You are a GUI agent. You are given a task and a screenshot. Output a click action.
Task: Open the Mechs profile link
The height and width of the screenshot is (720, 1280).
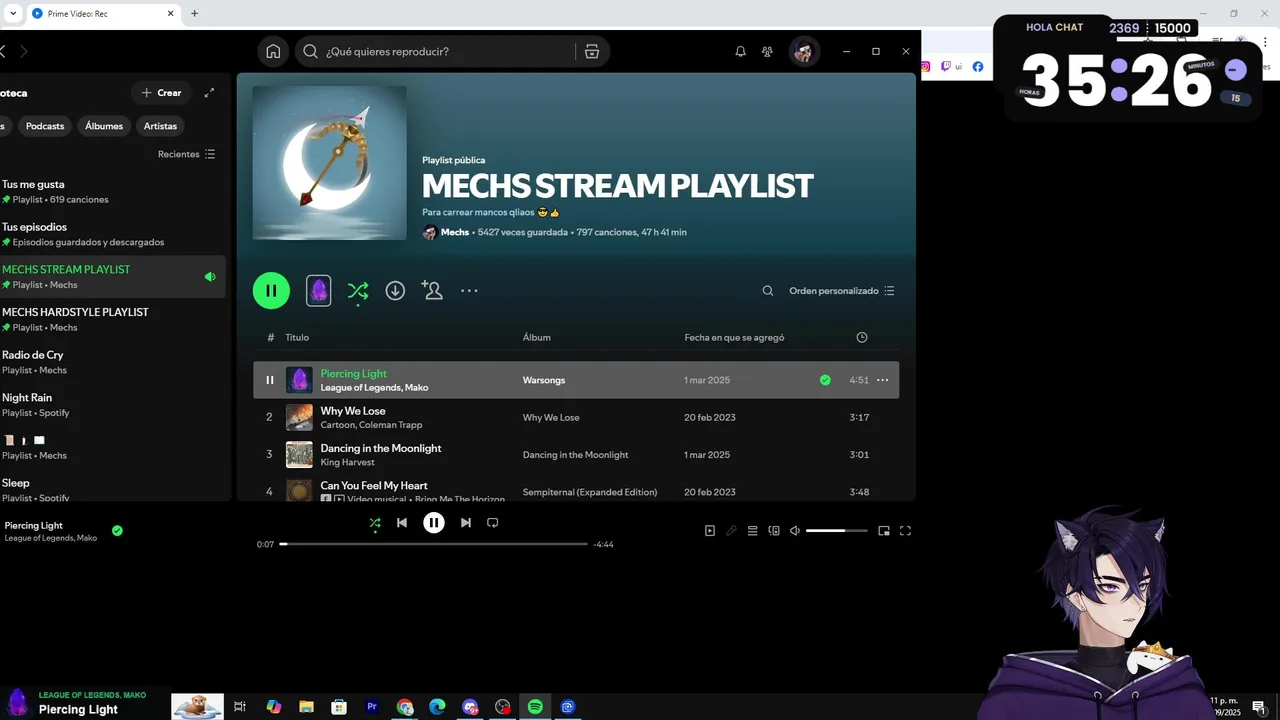455,232
